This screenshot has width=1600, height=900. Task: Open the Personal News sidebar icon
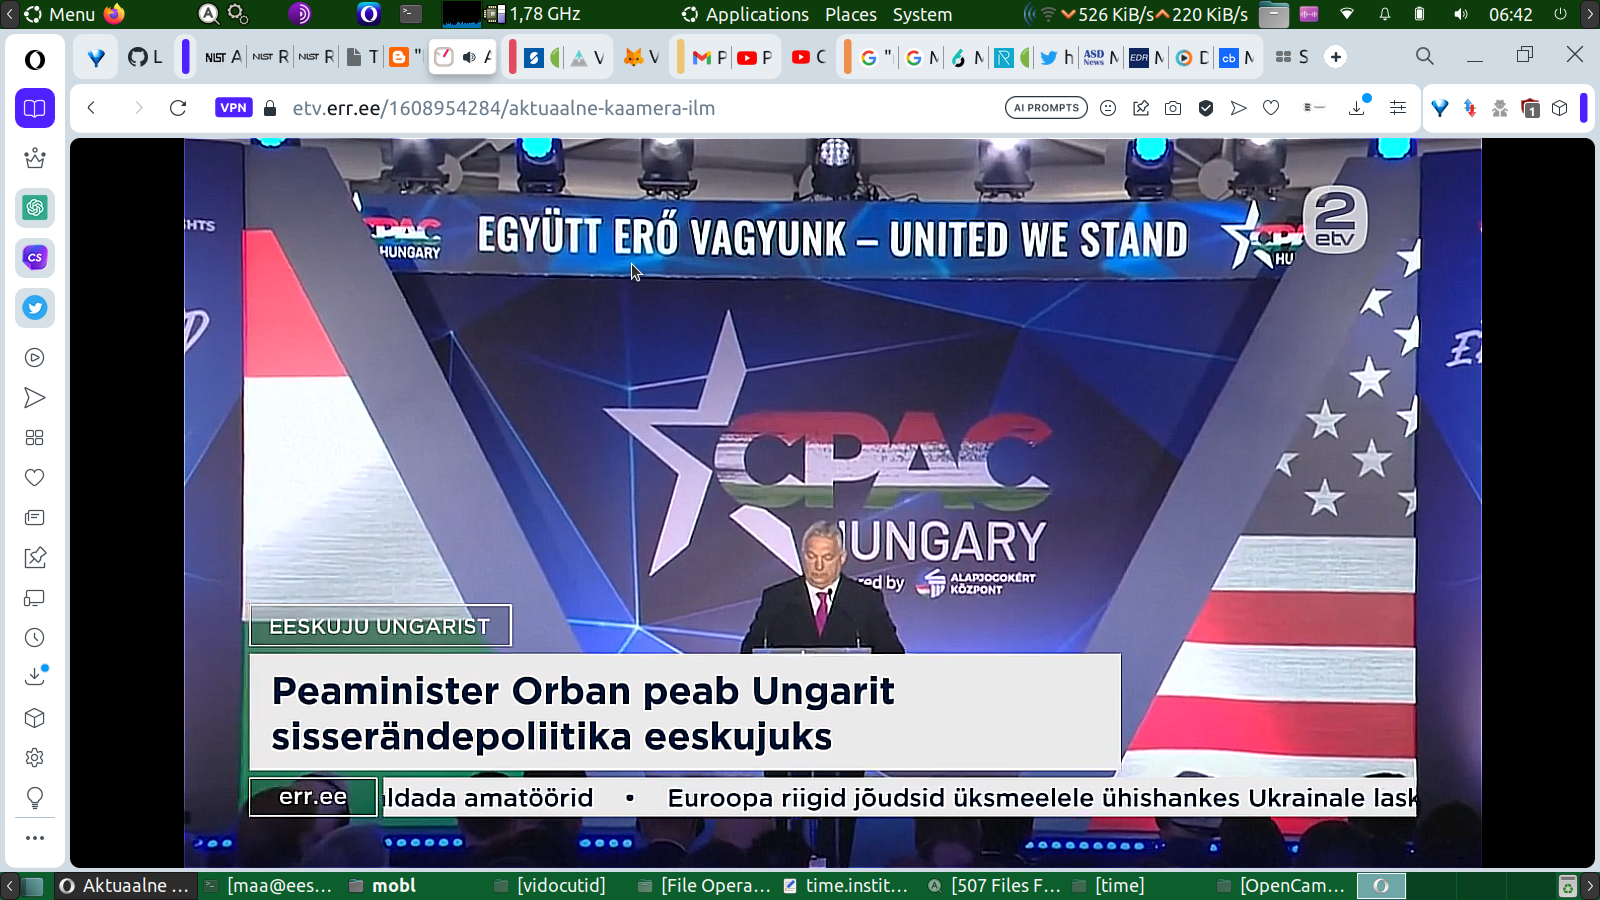pos(35,518)
